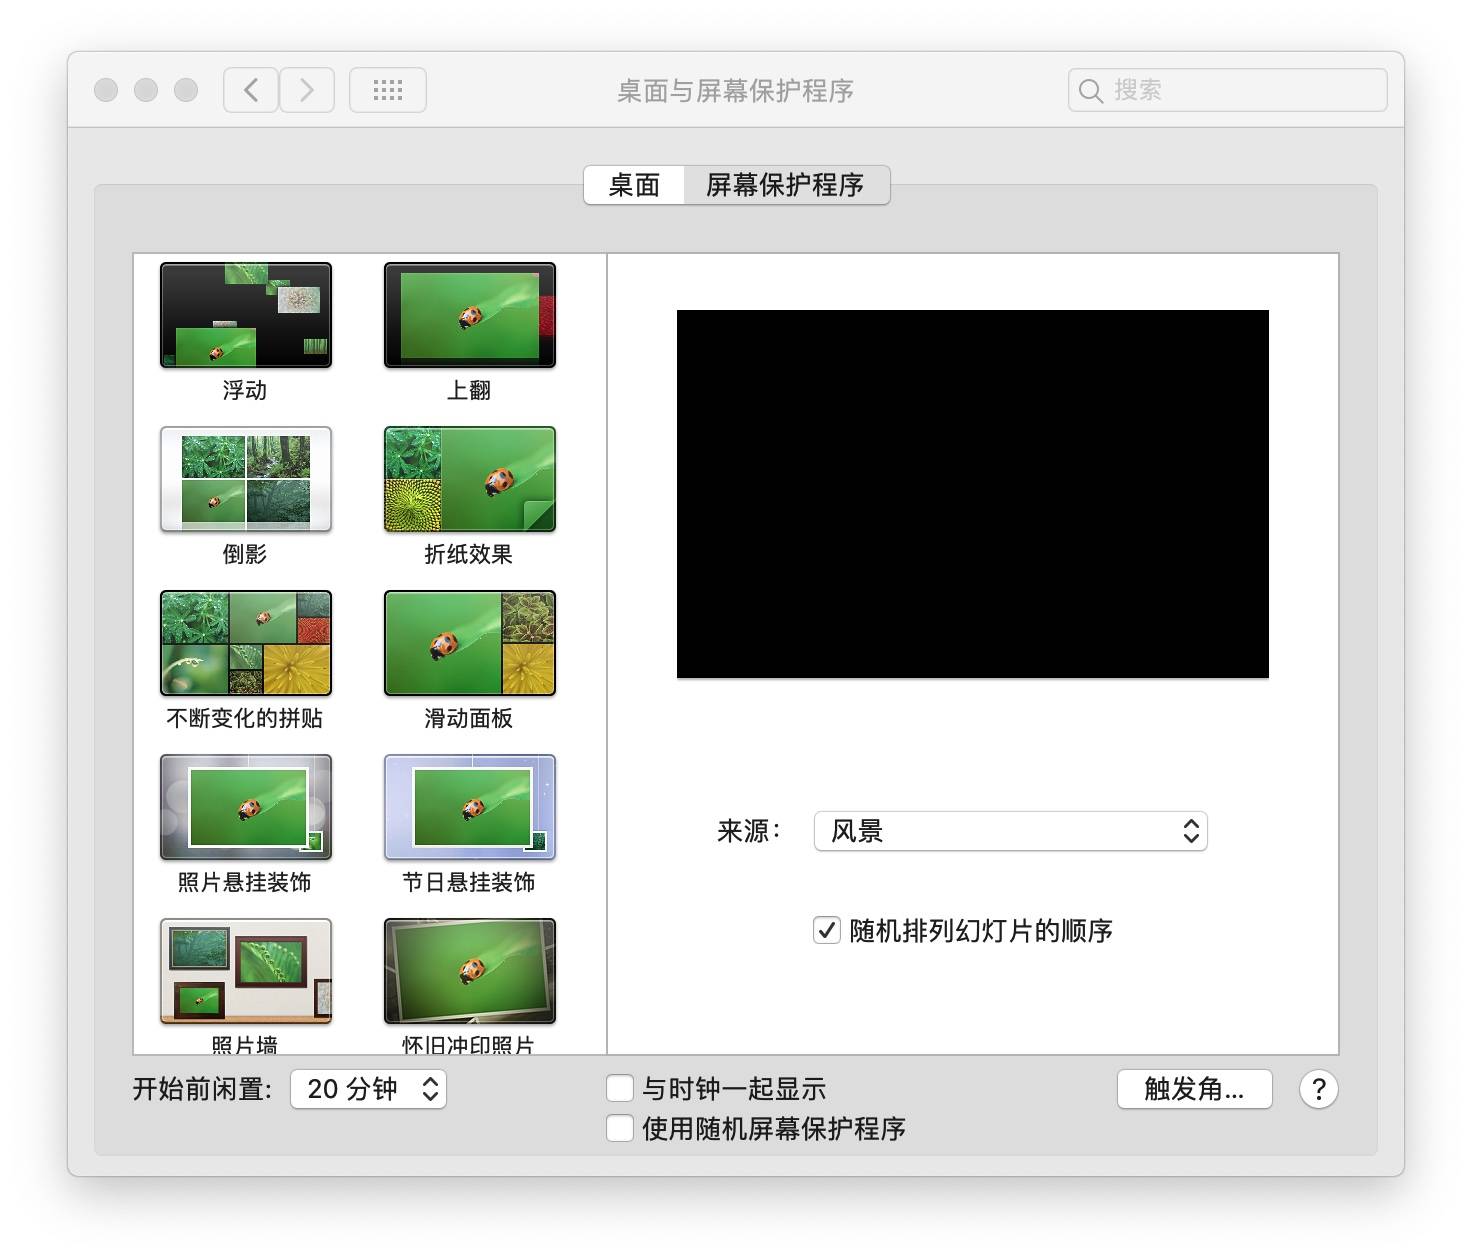Uncheck 随机排列幻灯片的顺序
The height and width of the screenshot is (1260, 1472).
click(825, 930)
